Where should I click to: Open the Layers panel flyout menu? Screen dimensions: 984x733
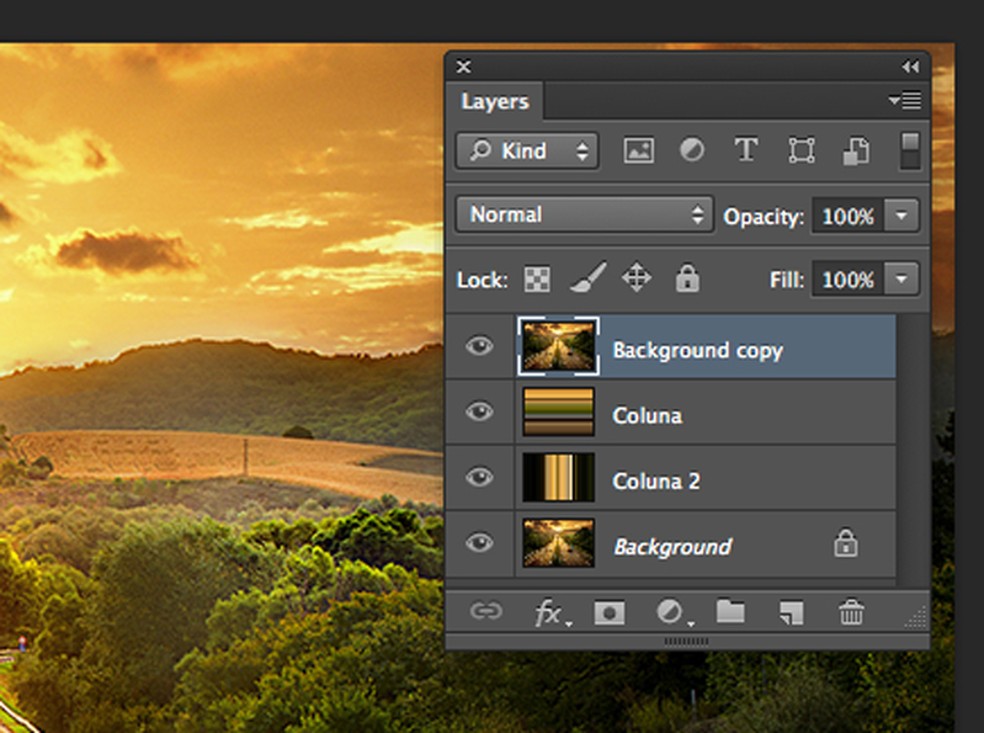coord(905,100)
